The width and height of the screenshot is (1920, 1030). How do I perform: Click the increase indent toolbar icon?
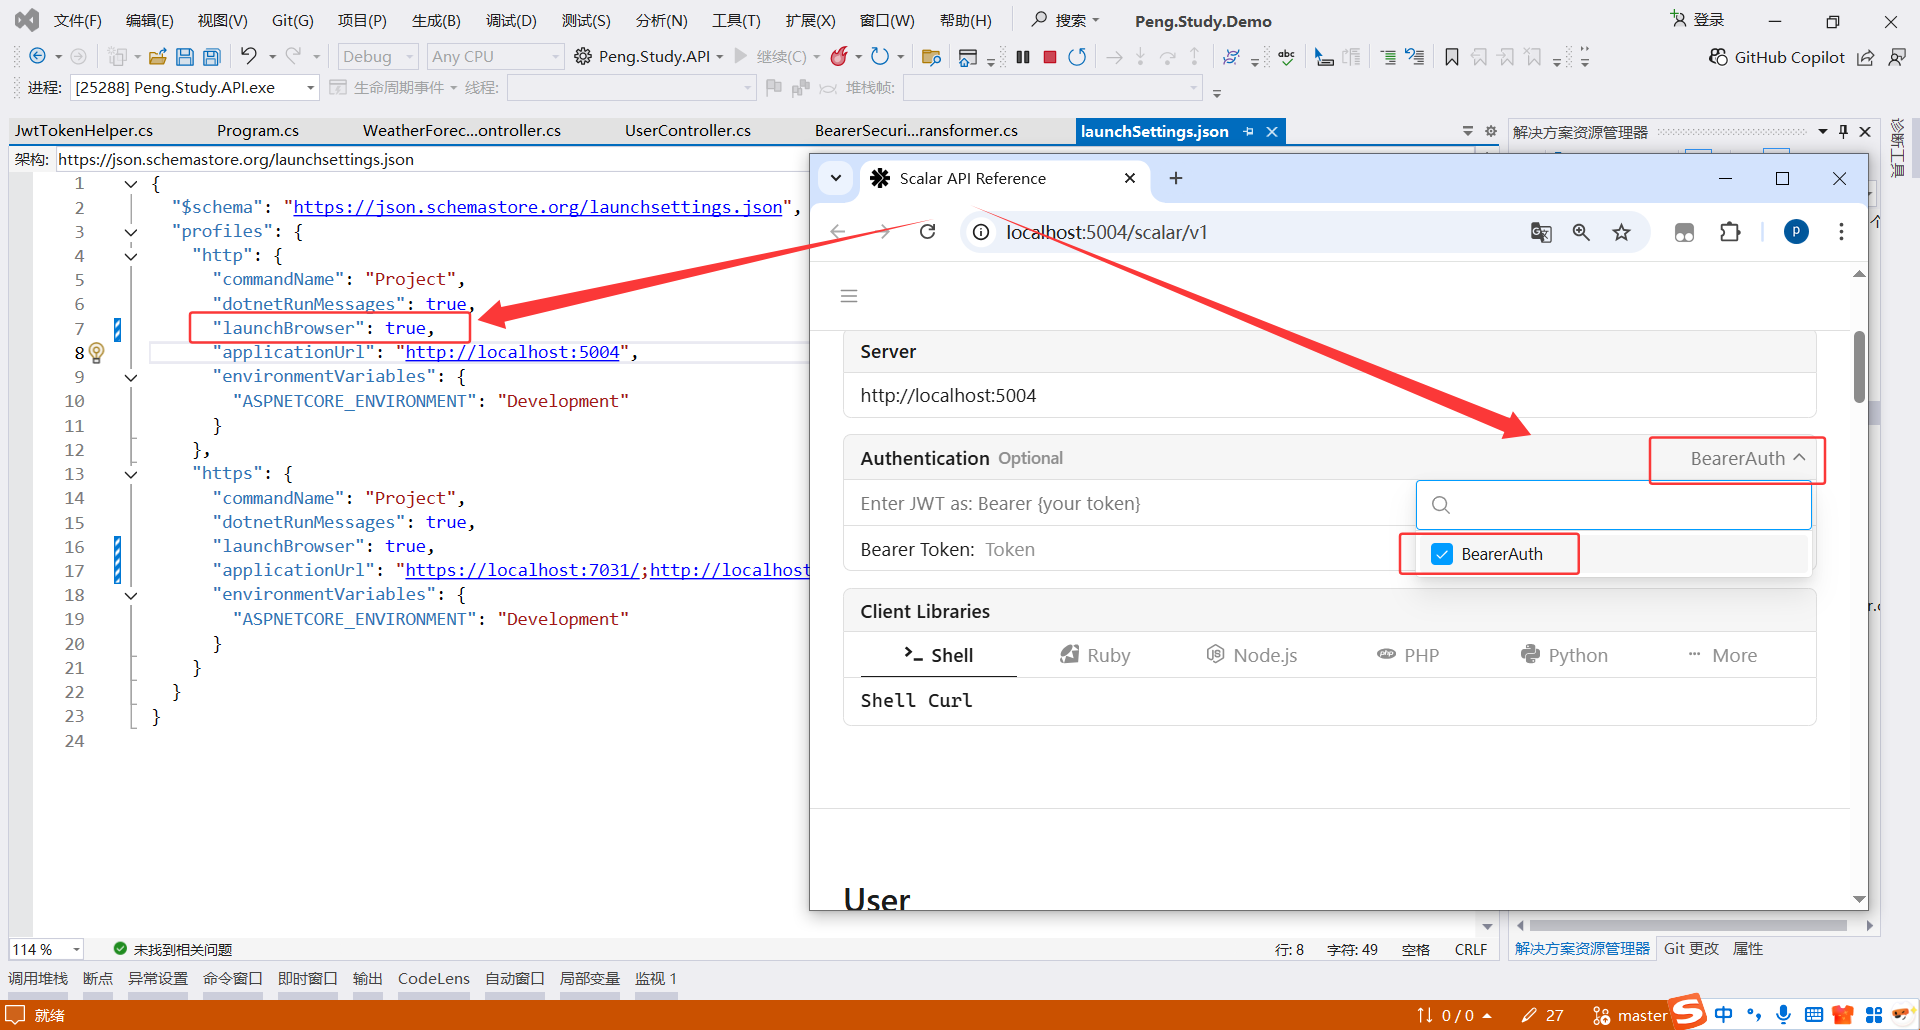1388,57
